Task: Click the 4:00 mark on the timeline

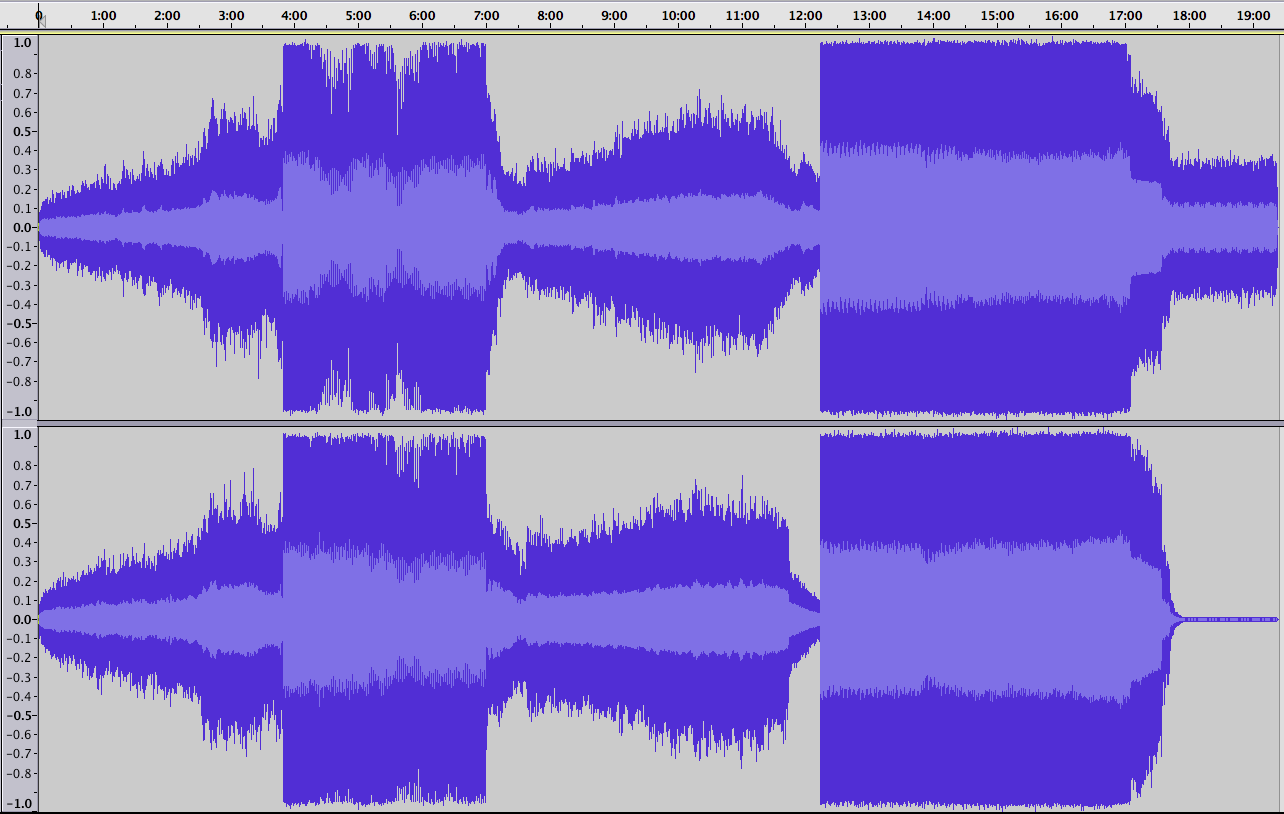Action: 294,16
